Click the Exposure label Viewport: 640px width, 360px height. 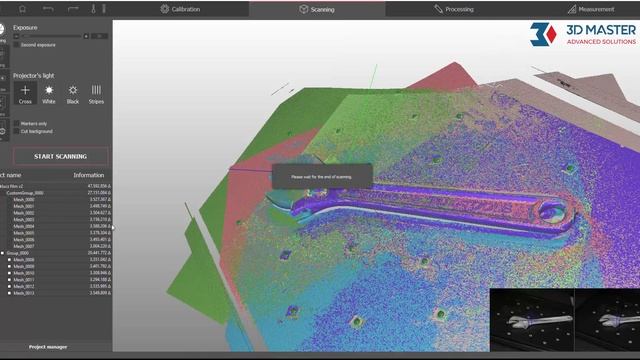[25, 28]
